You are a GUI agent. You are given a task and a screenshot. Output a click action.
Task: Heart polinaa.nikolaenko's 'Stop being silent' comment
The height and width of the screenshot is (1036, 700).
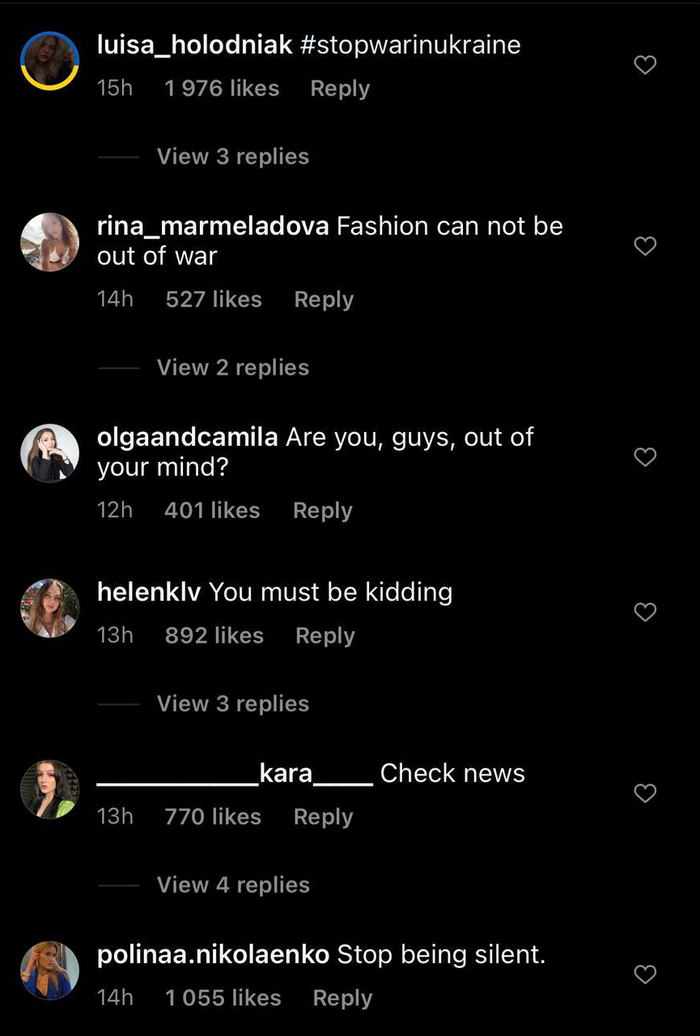pyautogui.click(x=646, y=973)
